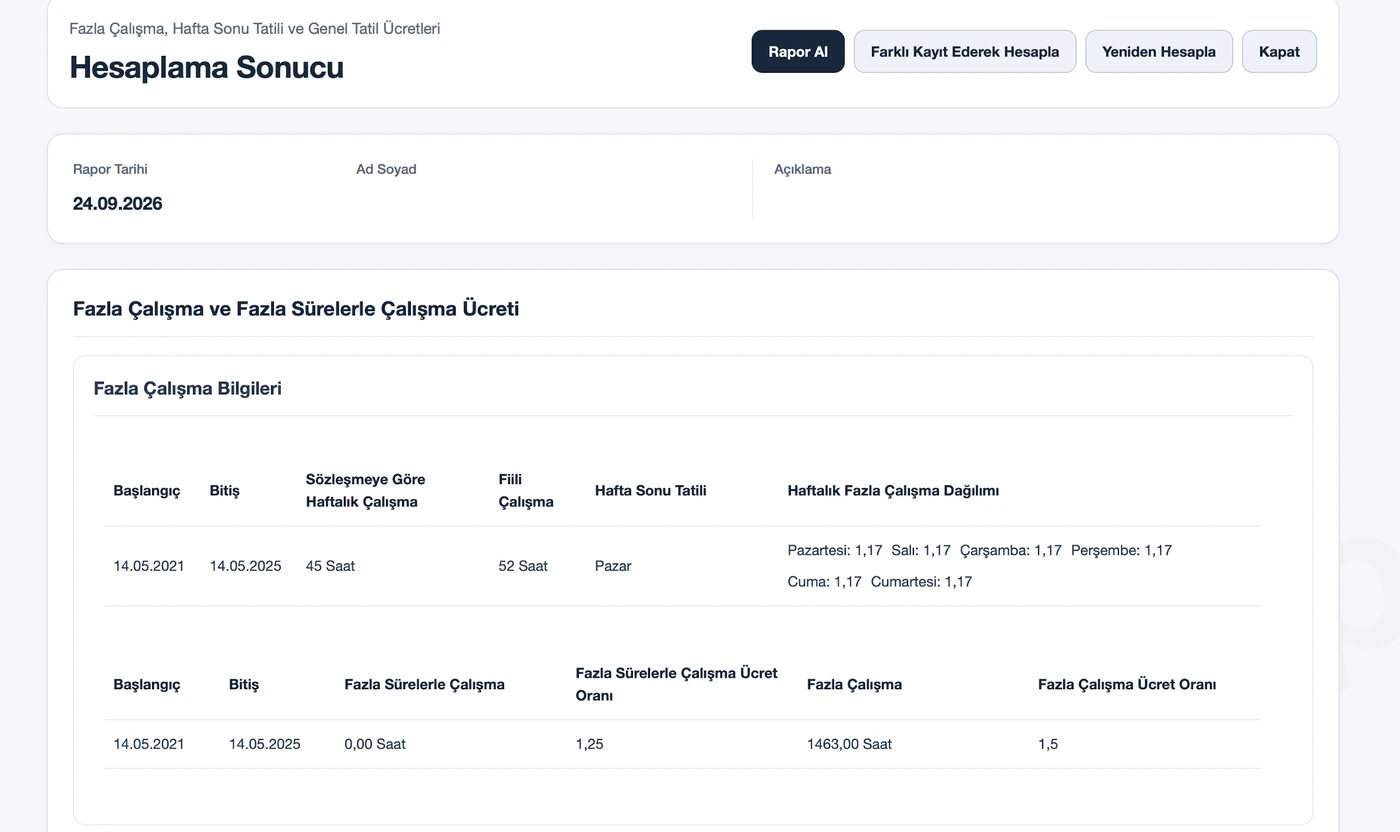The image size is (1400, 832).
Task: Click 14.05.2021 in the 0,00 Saat row
Action: (x=149, y=744)
